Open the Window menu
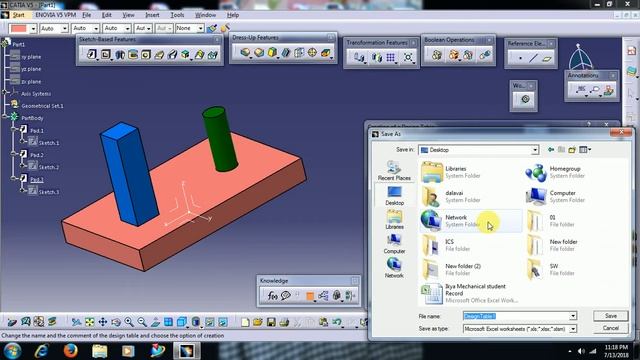This screenshot has height=360, width=640. point(205,15)
